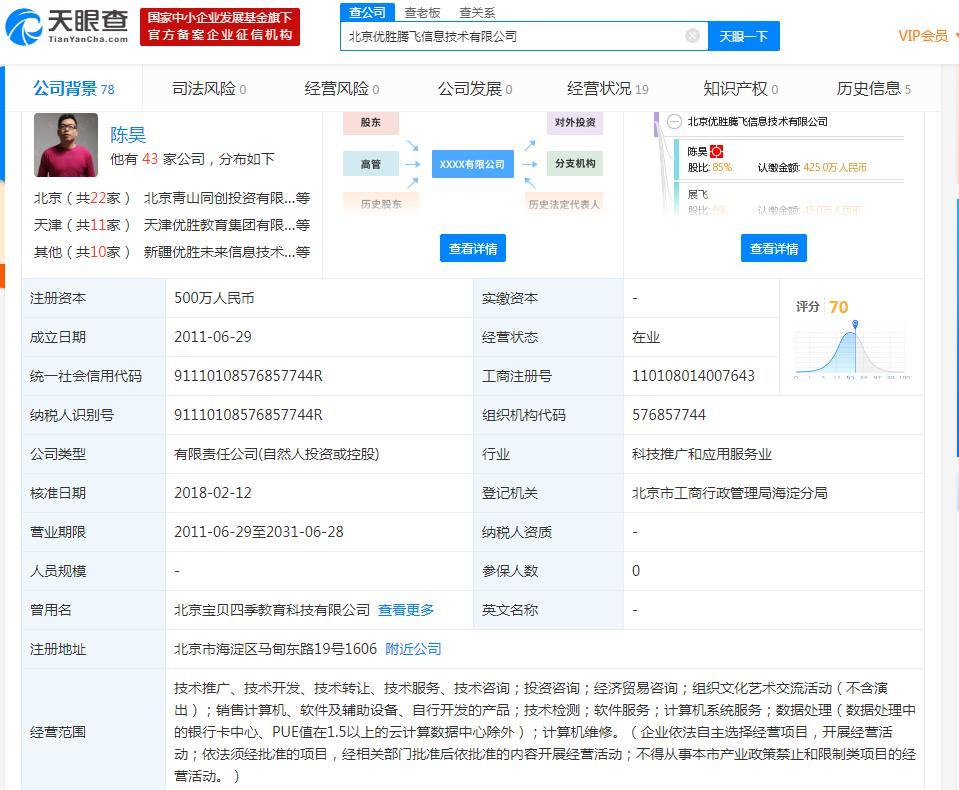Image resolution: width=959 pixels, height=790 pixels.
Task: Open the 经营风险 tab
Action: pos(341,89)
